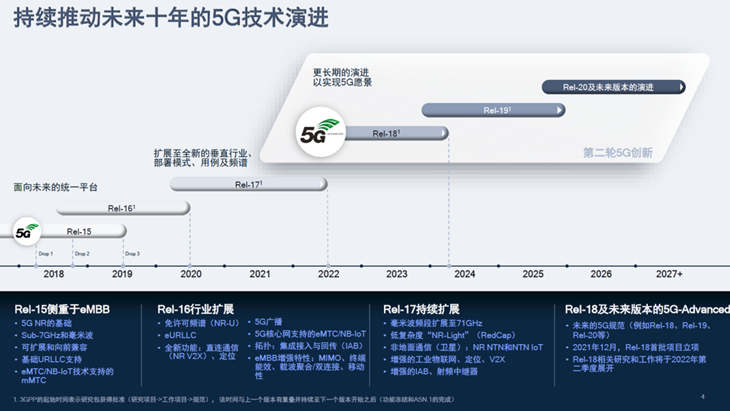The width and height of the screenshot is (730, 411).
Task: Click the 2024 year label
Action: click(465, 274)
